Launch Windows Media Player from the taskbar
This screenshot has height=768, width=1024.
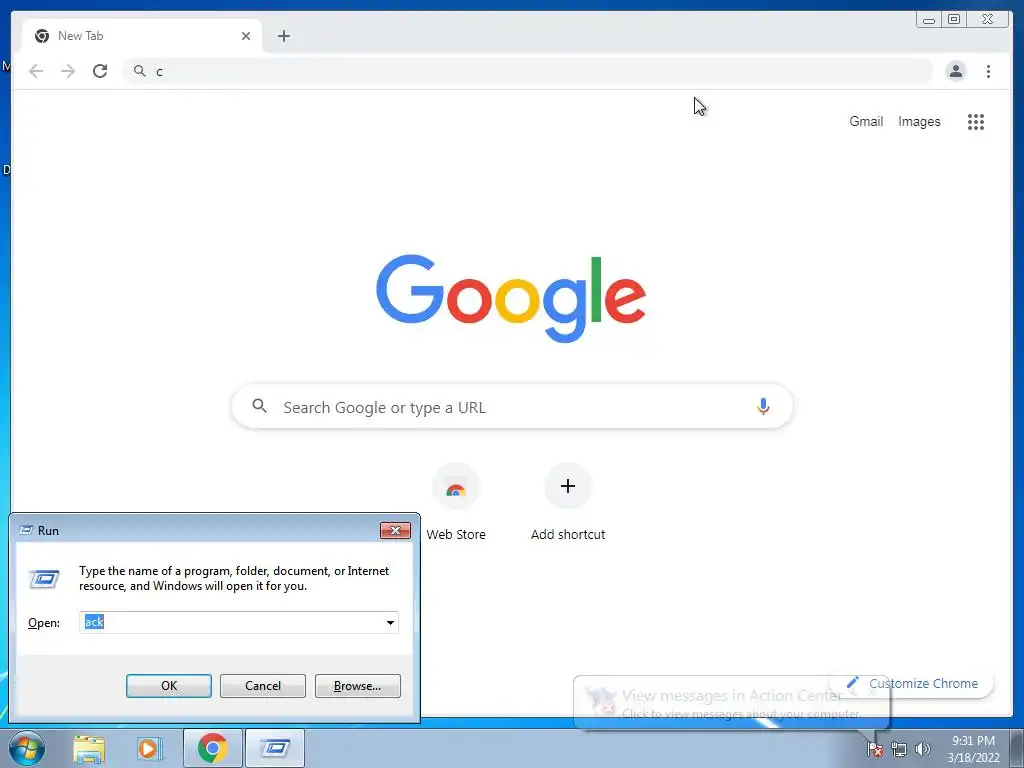(150, 749)
